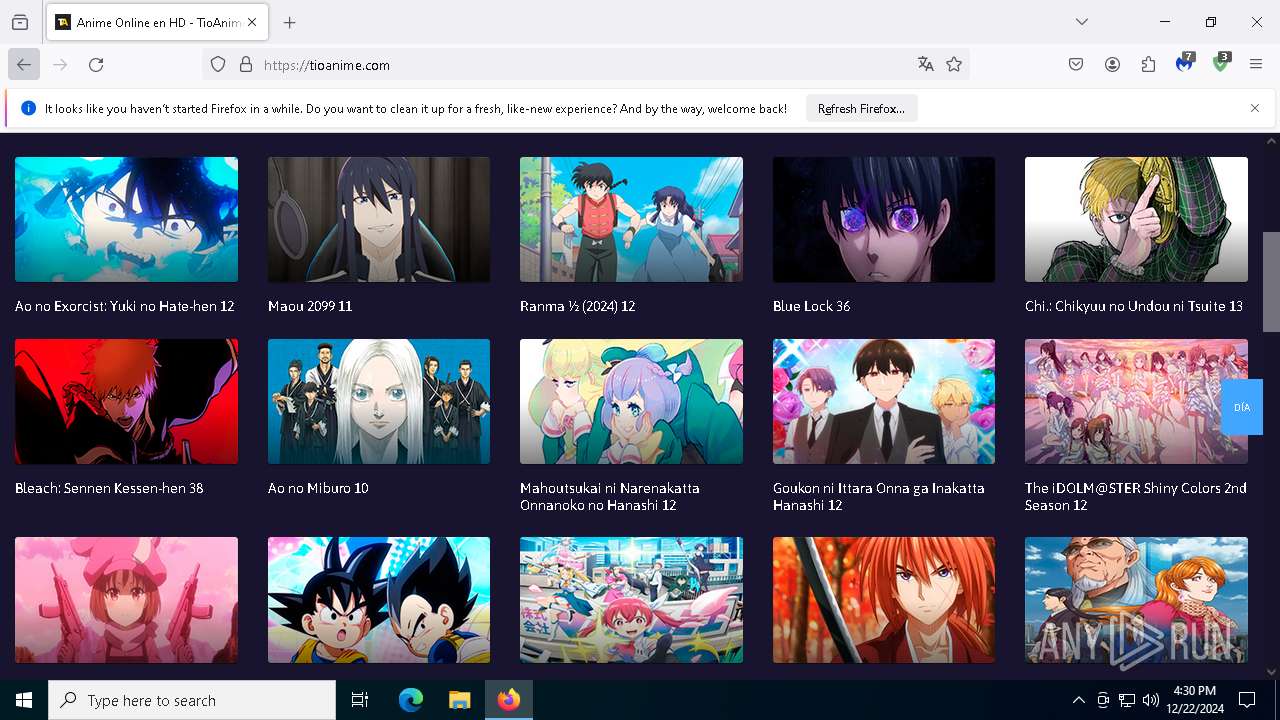Open shield extension with badge 3

point(1221,64)
